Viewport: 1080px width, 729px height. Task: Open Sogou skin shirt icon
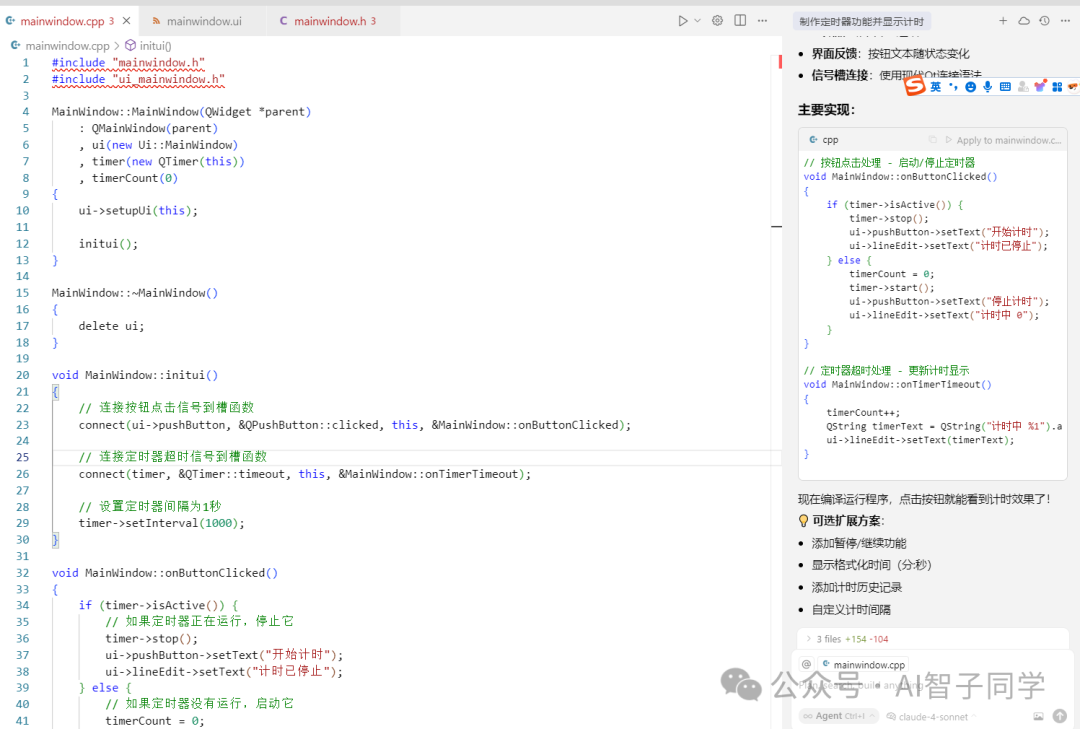[1040, 86]
